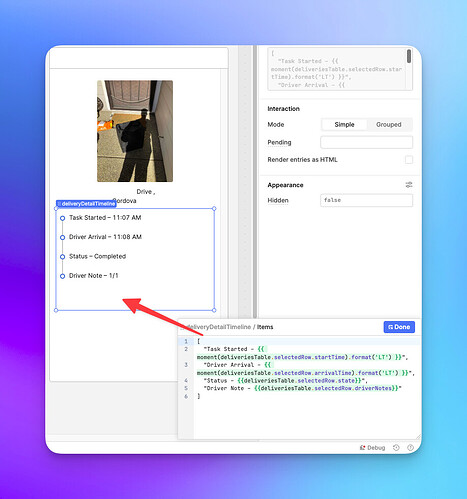
Task: Click the items code box scrollbar
Action: pos(409,56)
